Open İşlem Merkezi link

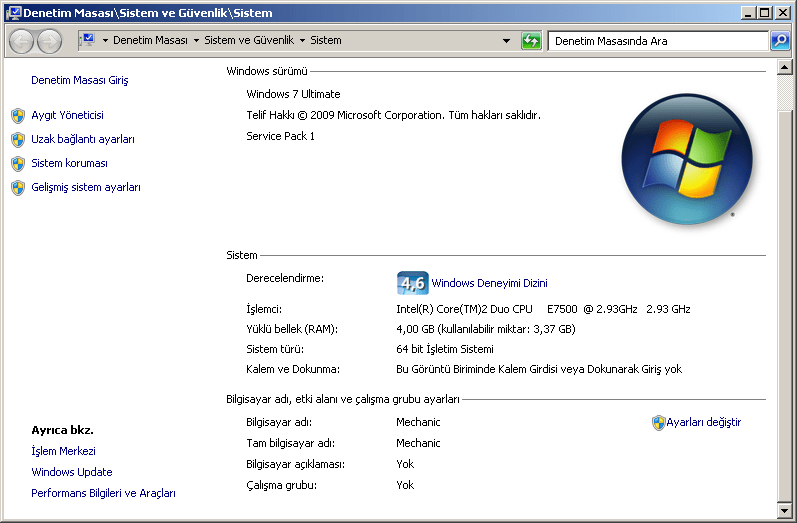coord(64,451)
